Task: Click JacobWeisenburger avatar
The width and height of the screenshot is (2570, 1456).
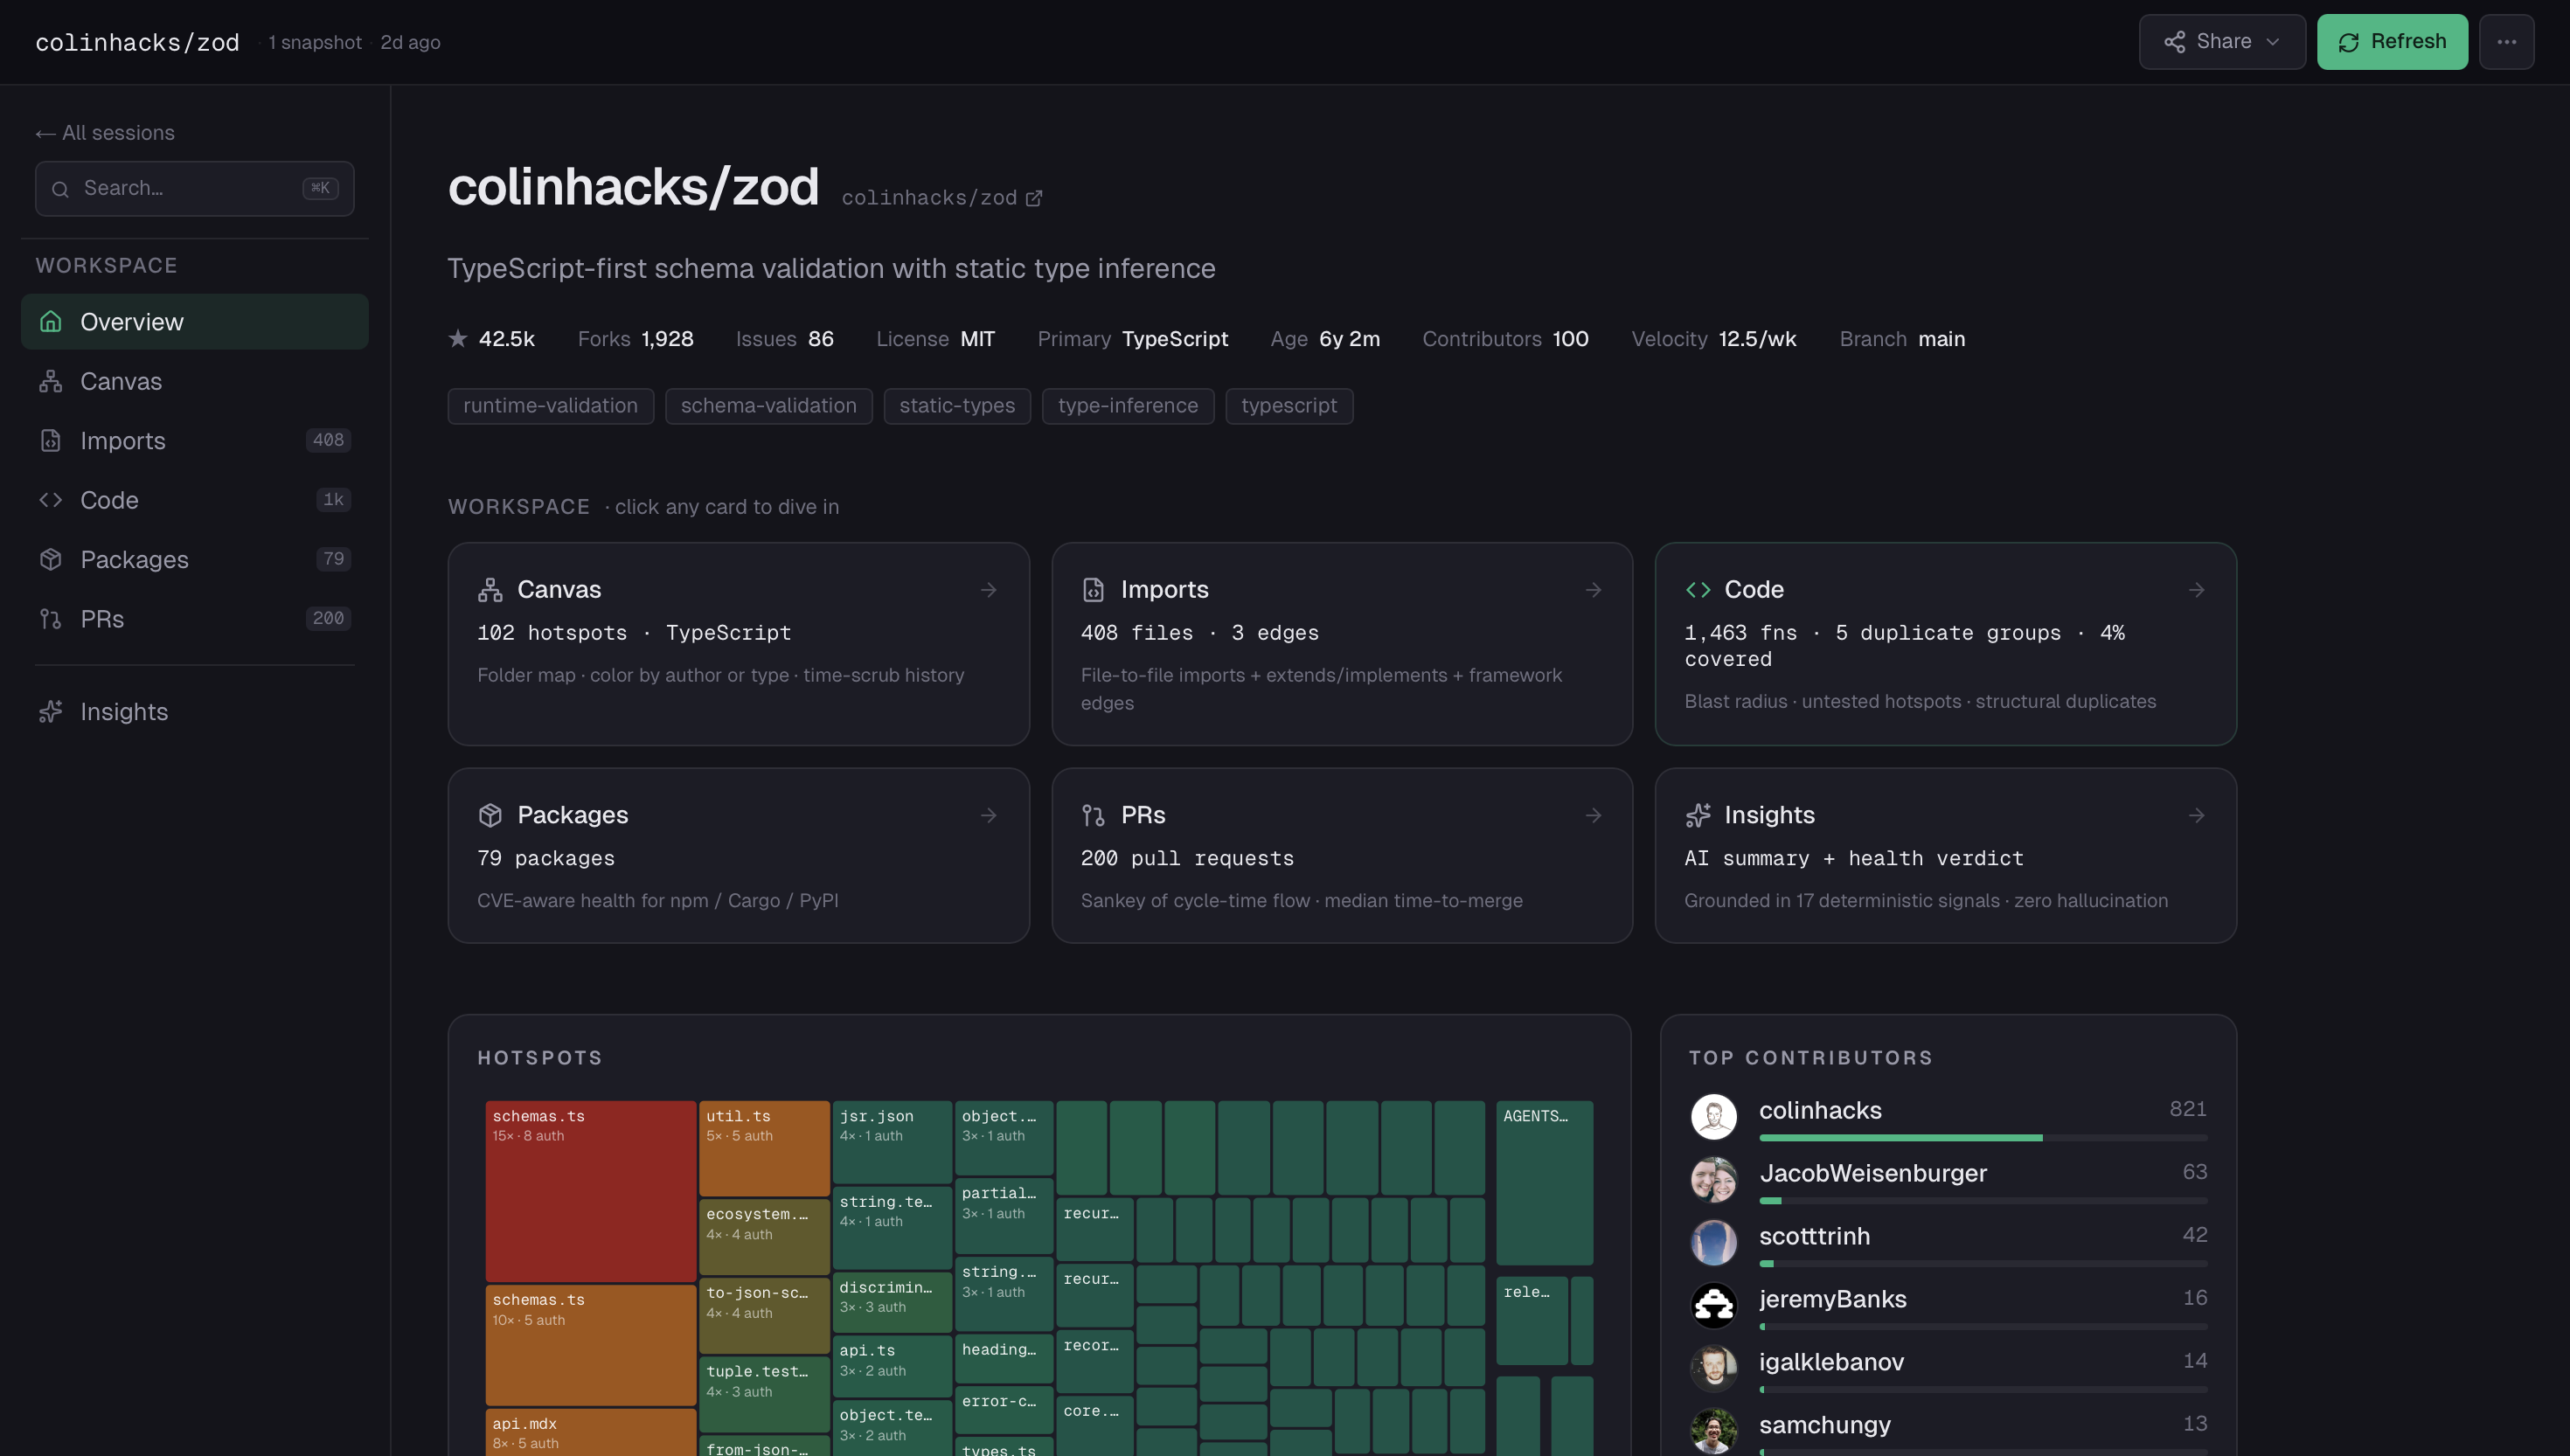Action: pos(1713,1179)
